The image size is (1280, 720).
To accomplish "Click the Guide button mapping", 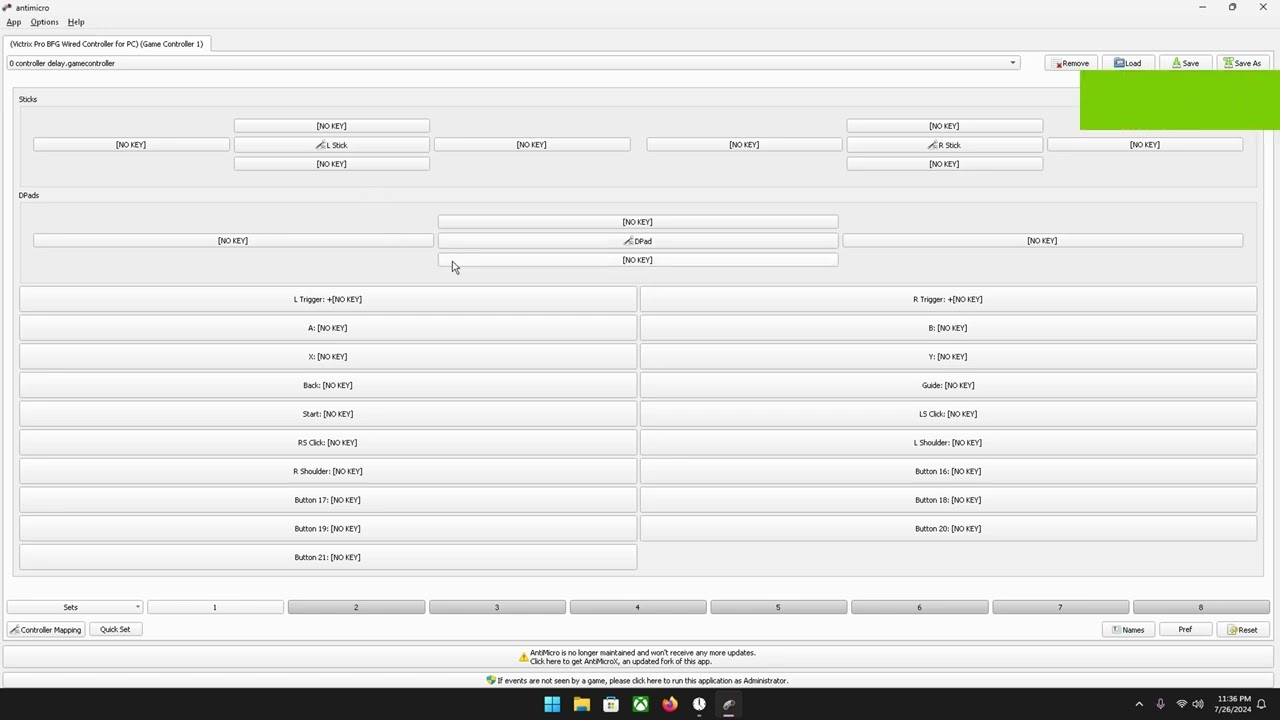I will (x=948, y=385).
